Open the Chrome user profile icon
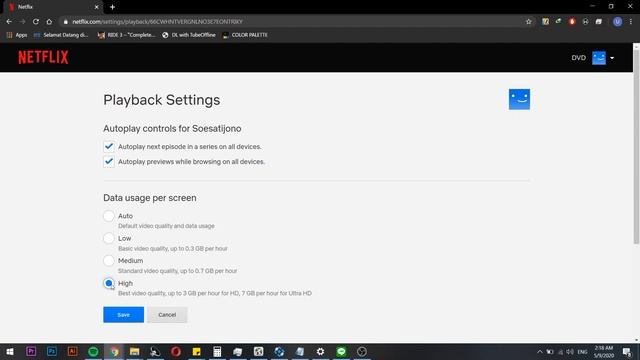Viewport: 640px width, 360px height. [x=617, y=22]
